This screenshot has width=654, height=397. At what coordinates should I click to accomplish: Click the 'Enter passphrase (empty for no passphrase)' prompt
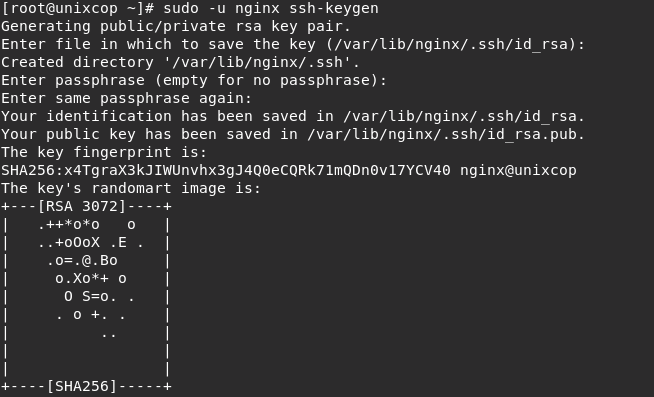pyautogui.click(x=194, y=80)
